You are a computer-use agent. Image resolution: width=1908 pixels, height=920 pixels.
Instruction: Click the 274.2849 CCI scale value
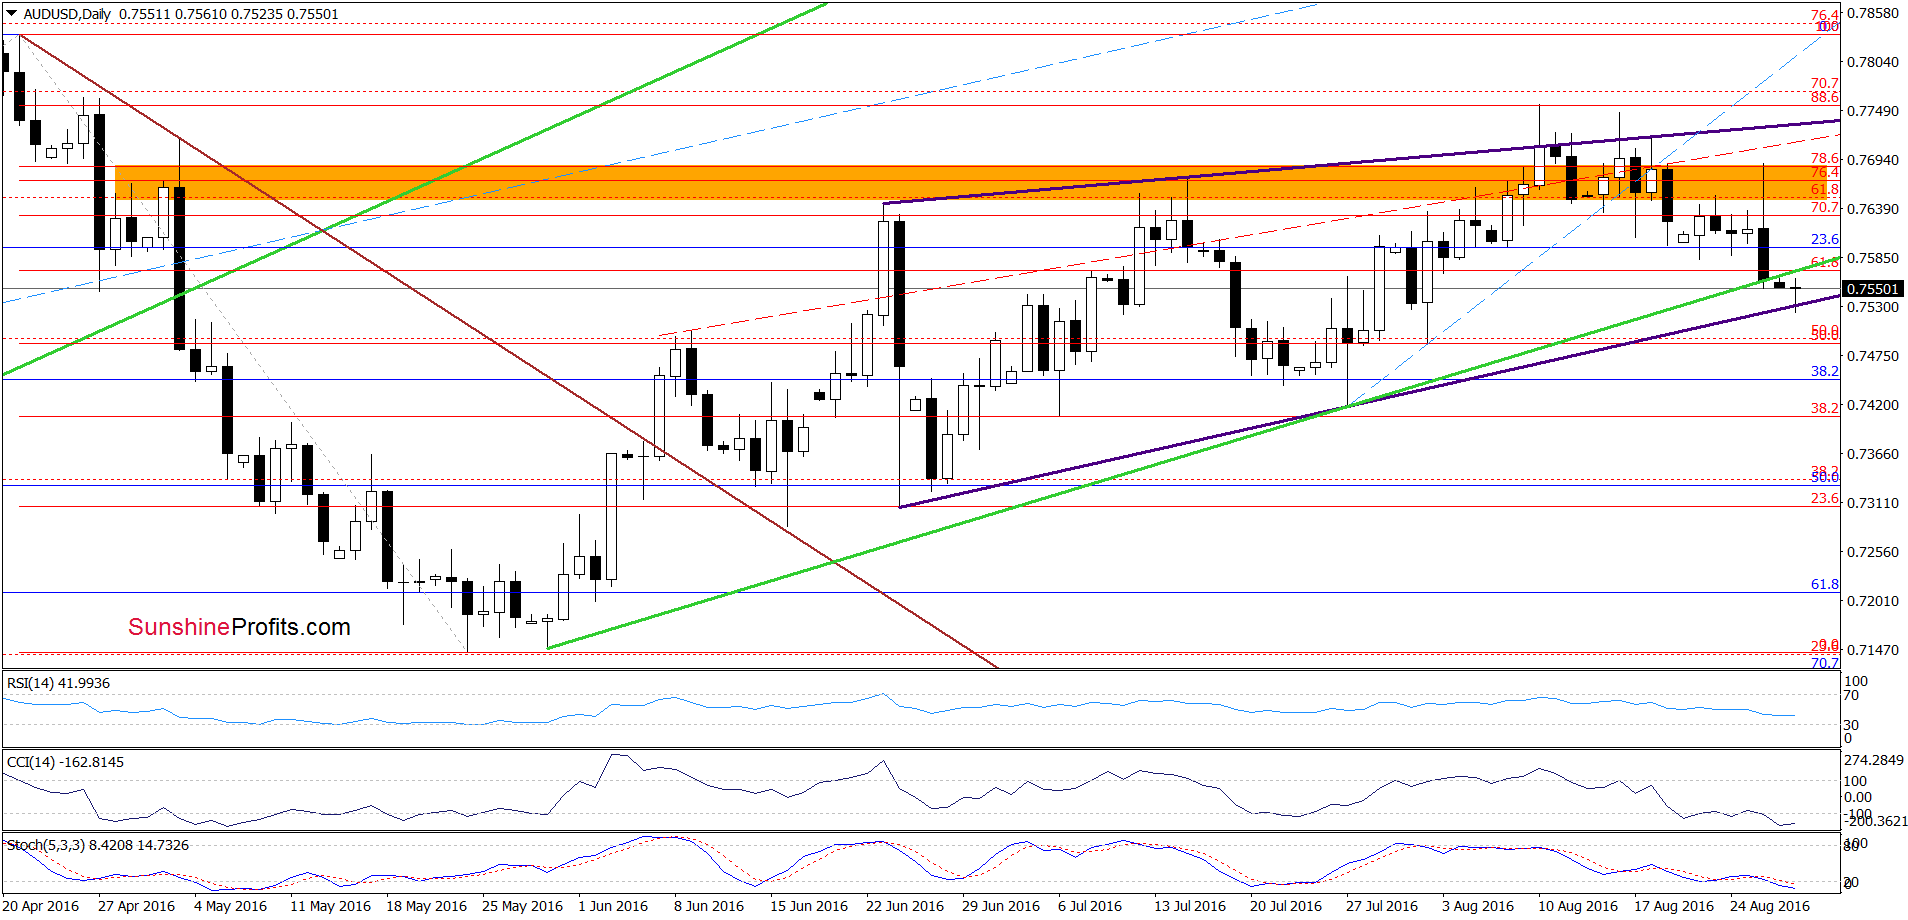(1873, 760)
